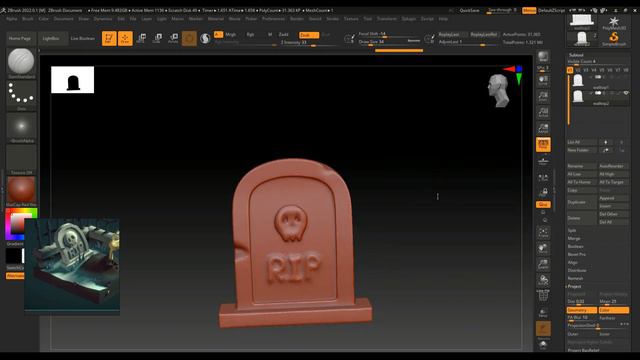Screen dimensions: 640x360
Task: Expand the Distribute section
Action: pyautogui.click(x=577, y=270)
